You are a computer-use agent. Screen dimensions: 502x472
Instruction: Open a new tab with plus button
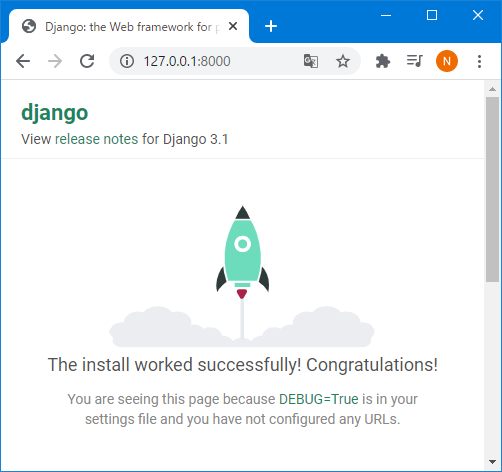pos(271,26)
